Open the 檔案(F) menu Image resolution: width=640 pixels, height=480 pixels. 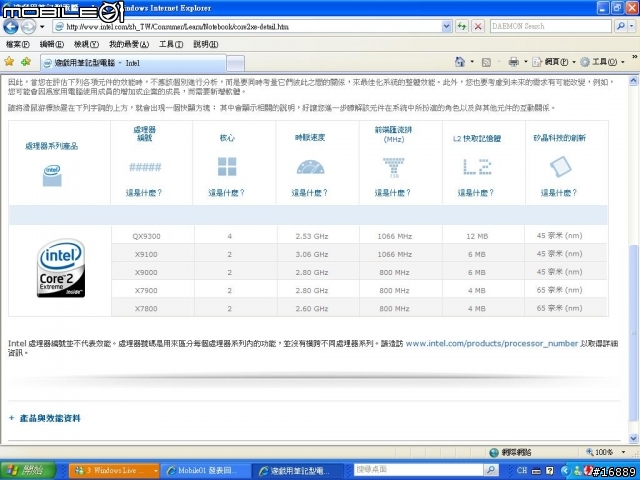click(18, 44)
